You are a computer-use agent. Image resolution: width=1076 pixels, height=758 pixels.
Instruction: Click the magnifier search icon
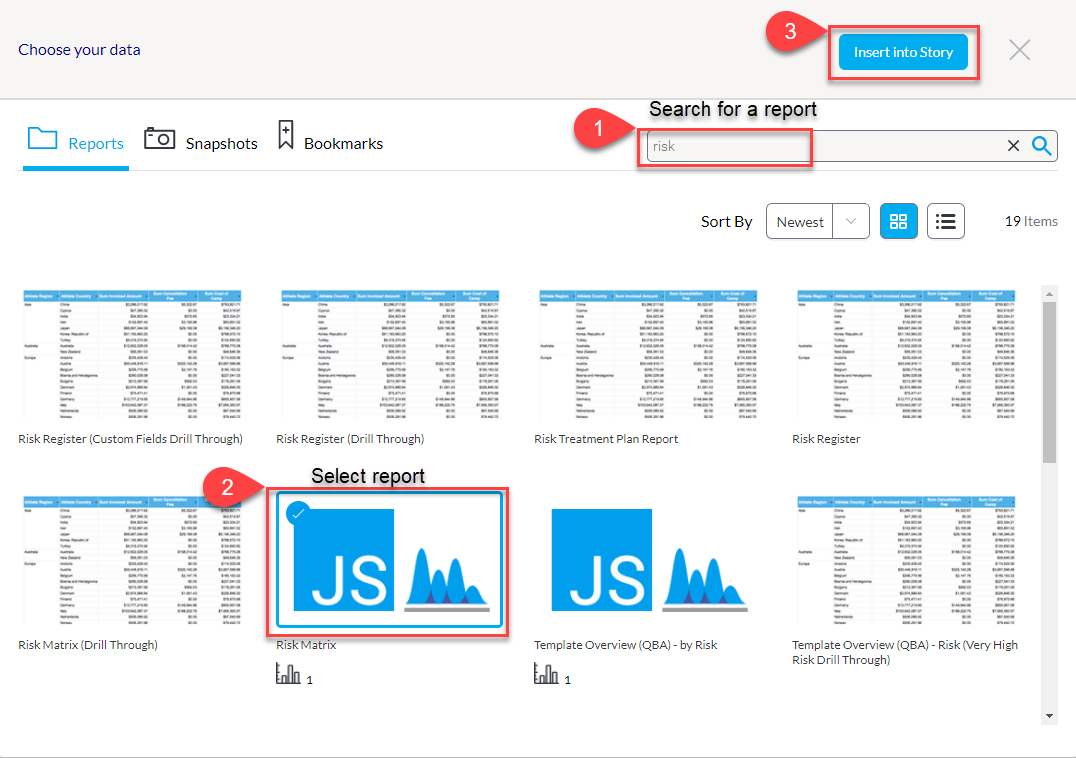tap(1042, 146)
